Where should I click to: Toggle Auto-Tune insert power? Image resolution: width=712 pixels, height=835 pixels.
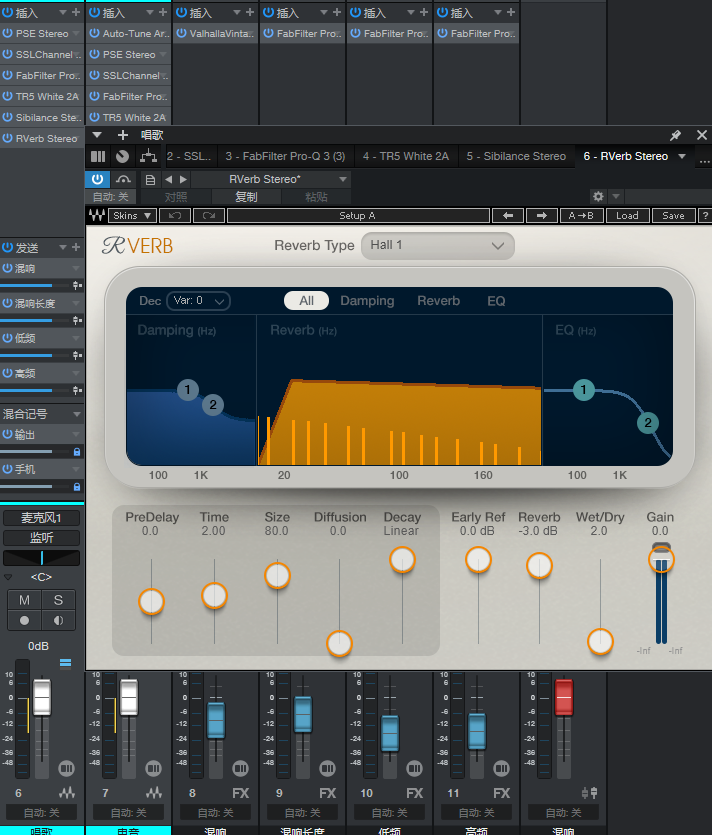pos(94,33)
